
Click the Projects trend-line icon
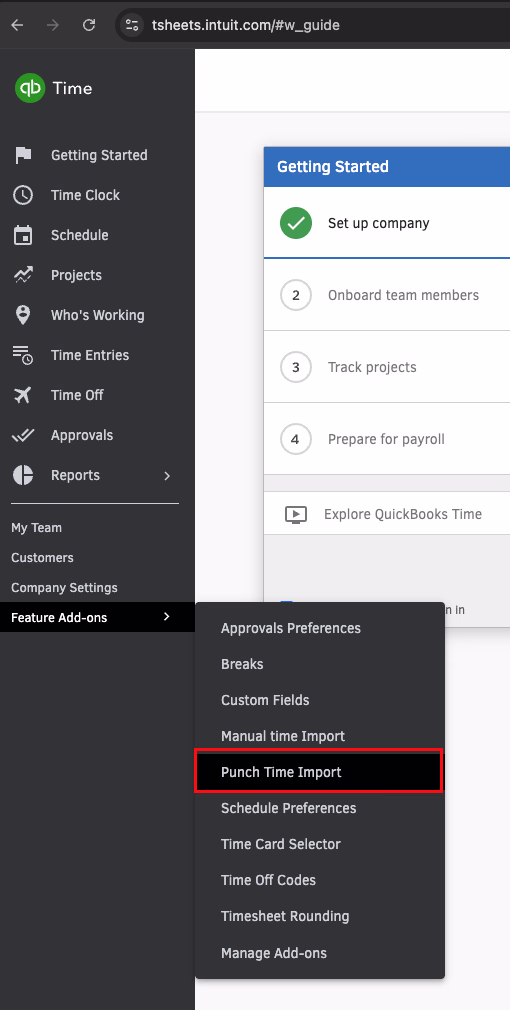pos(23,275)
